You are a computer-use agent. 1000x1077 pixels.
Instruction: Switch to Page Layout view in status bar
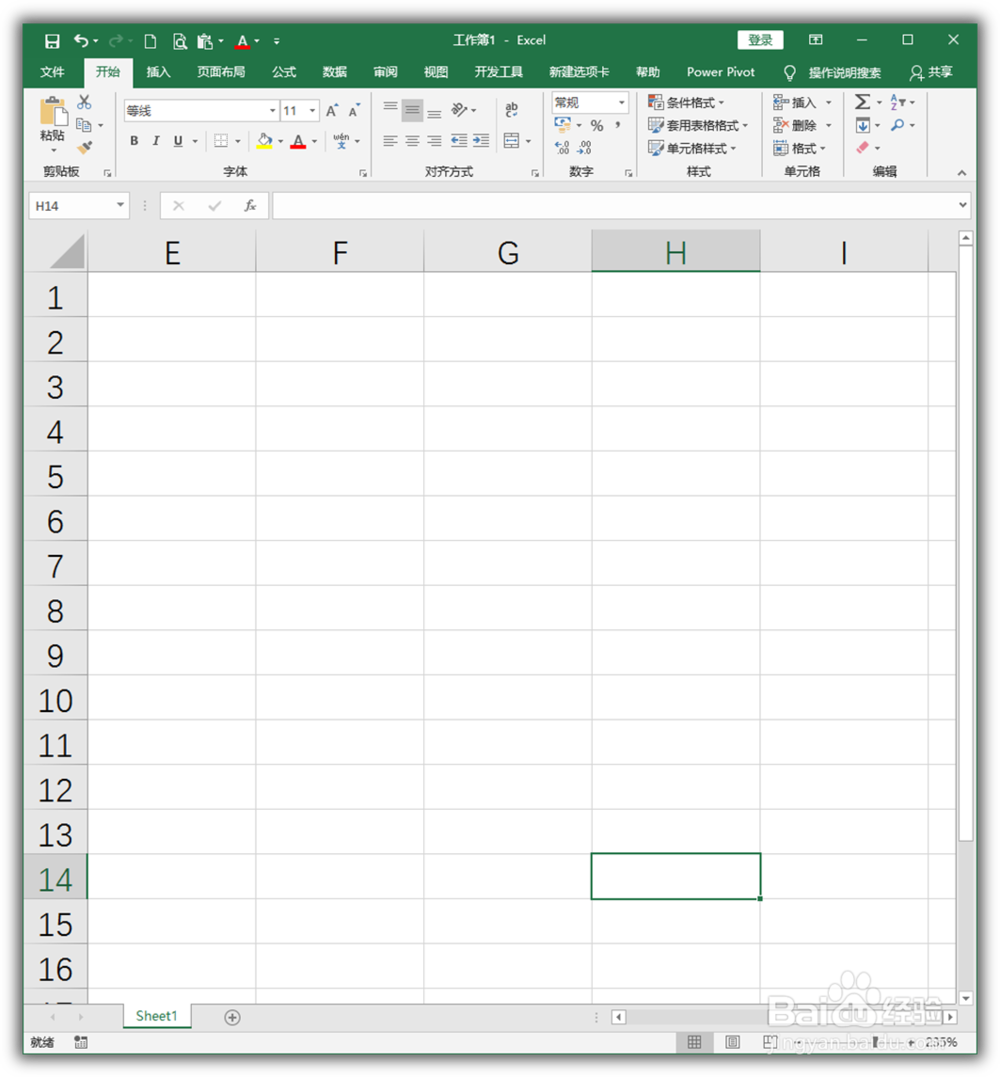pos(733,1043)
